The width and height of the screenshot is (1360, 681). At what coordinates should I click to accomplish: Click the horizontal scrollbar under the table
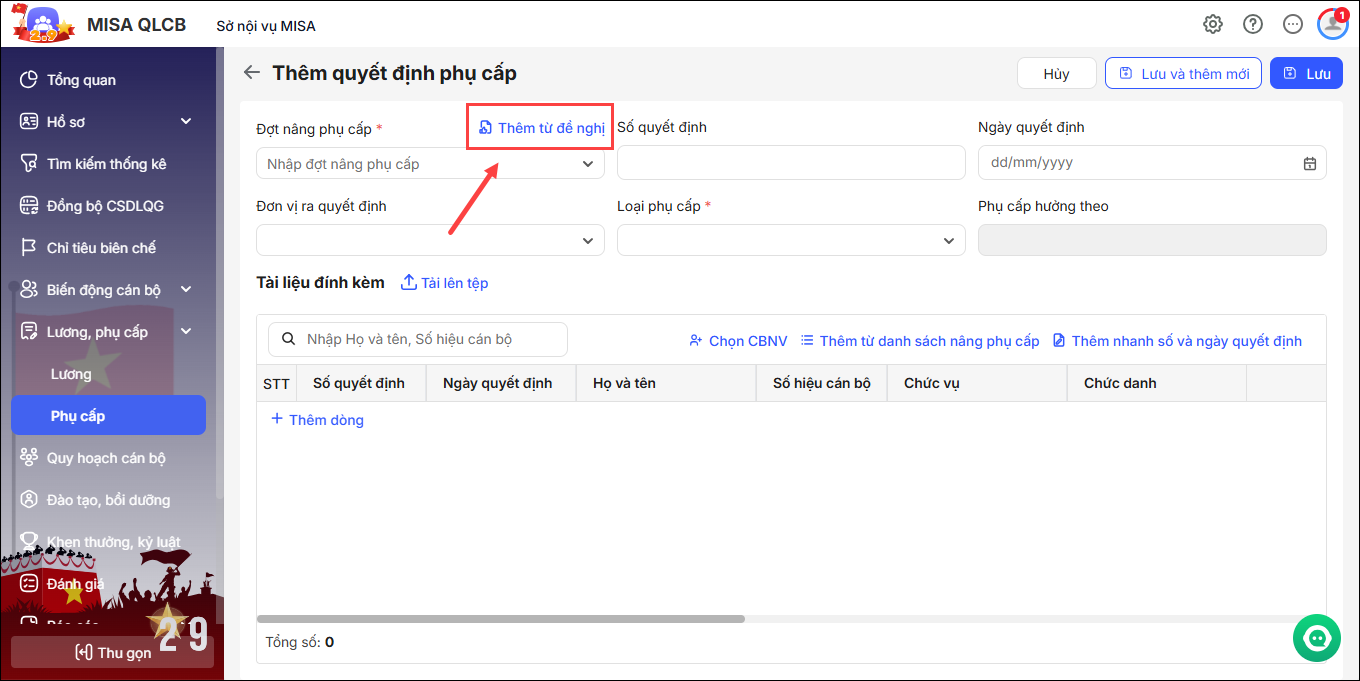click(x=500, y=619)
